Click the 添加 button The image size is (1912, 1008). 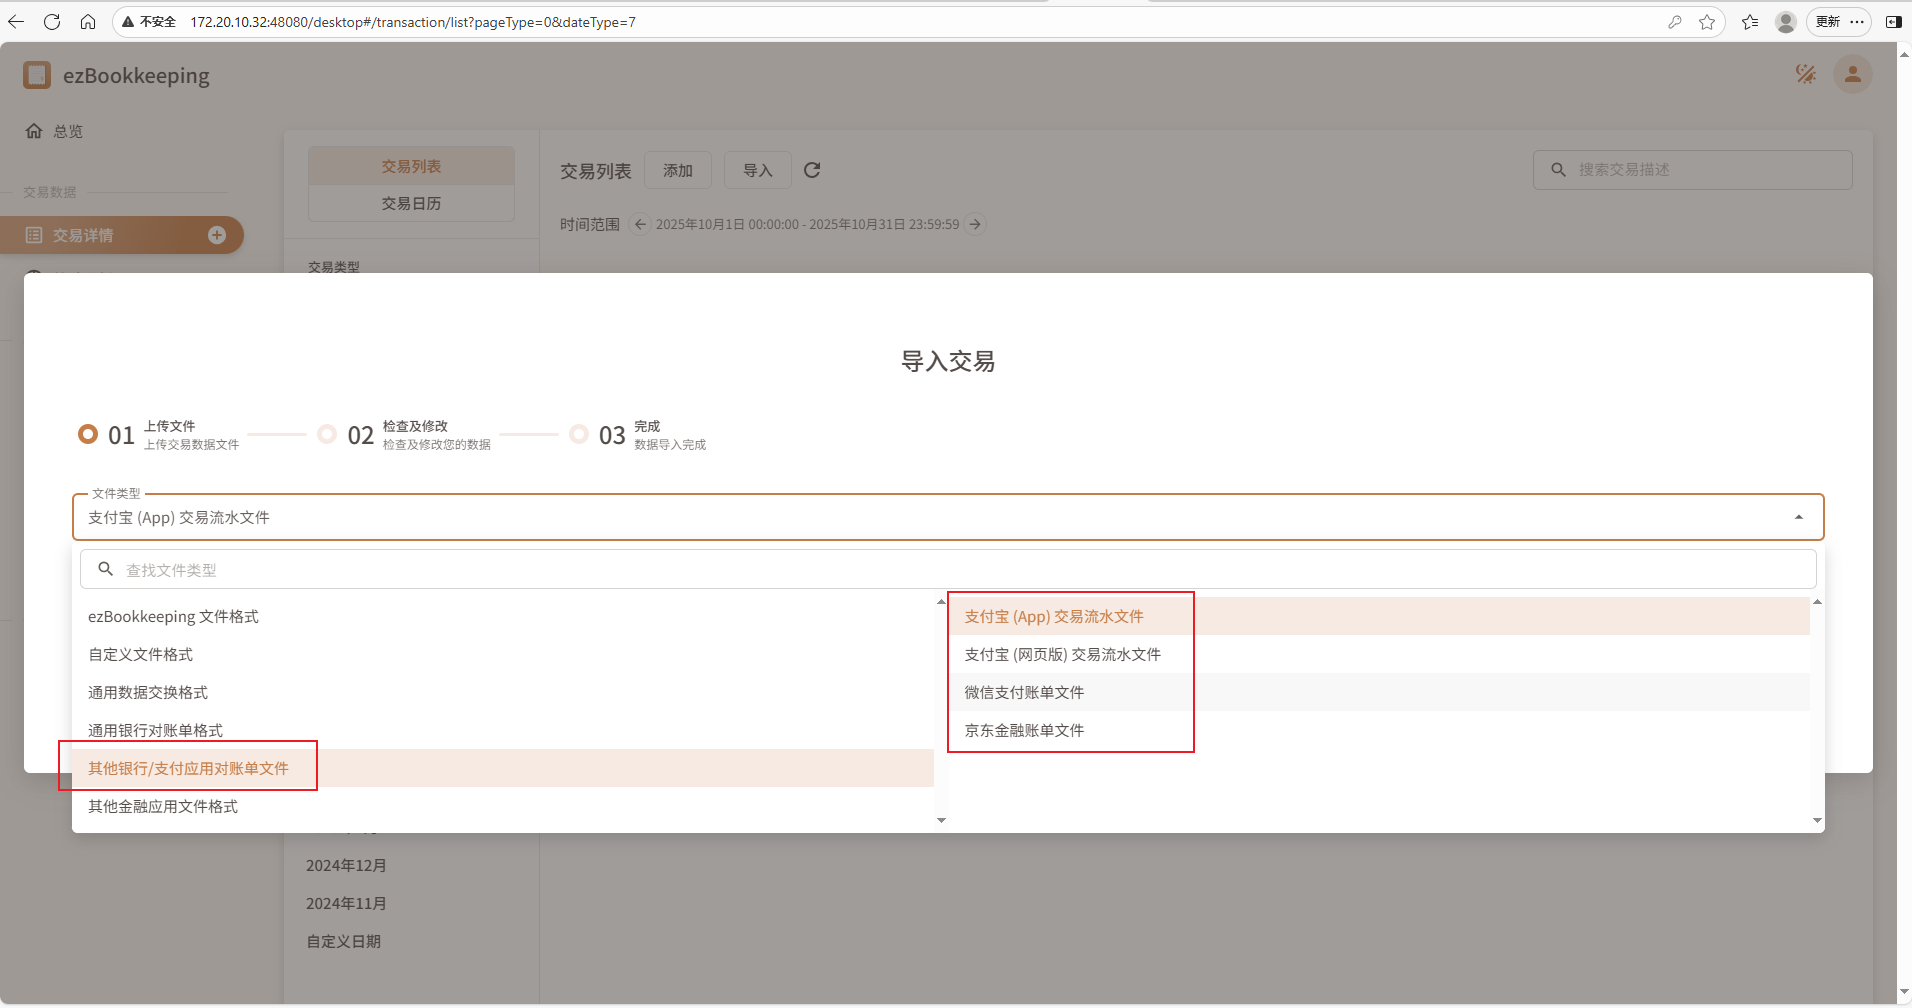677,170
